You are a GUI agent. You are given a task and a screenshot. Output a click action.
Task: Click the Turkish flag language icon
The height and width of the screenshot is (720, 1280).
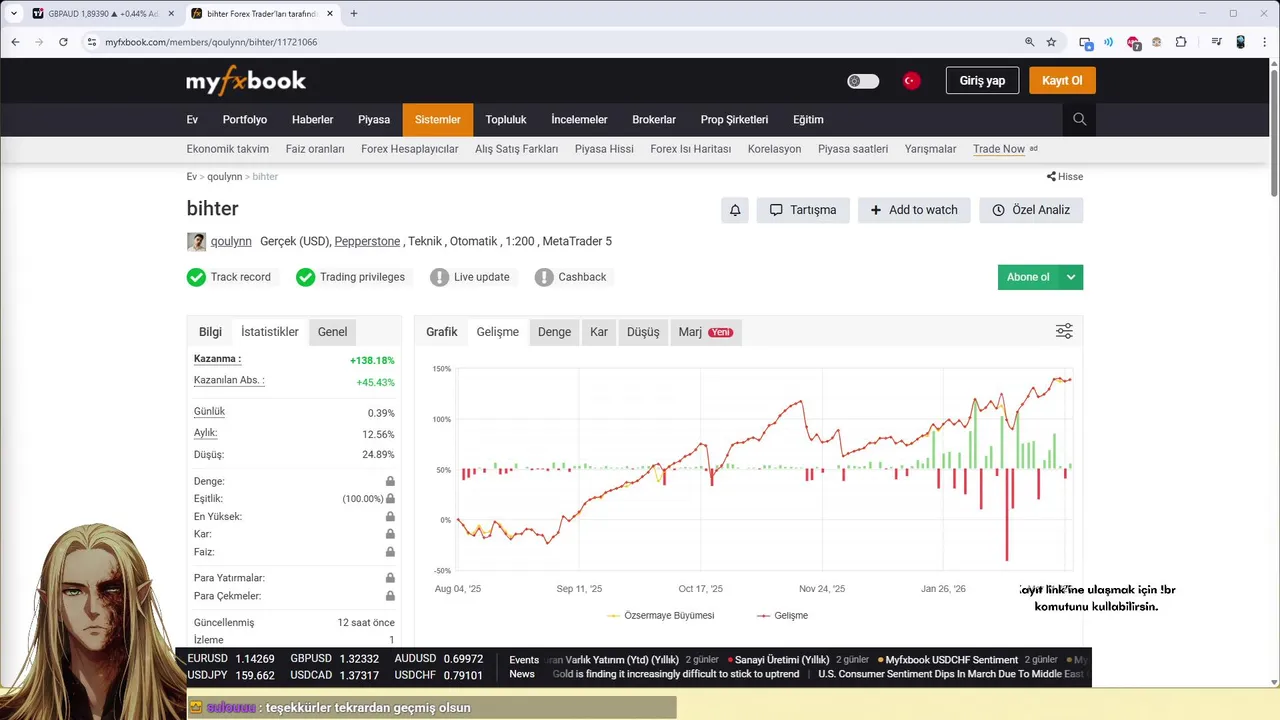pyautogui.click(x=911, y=81)
